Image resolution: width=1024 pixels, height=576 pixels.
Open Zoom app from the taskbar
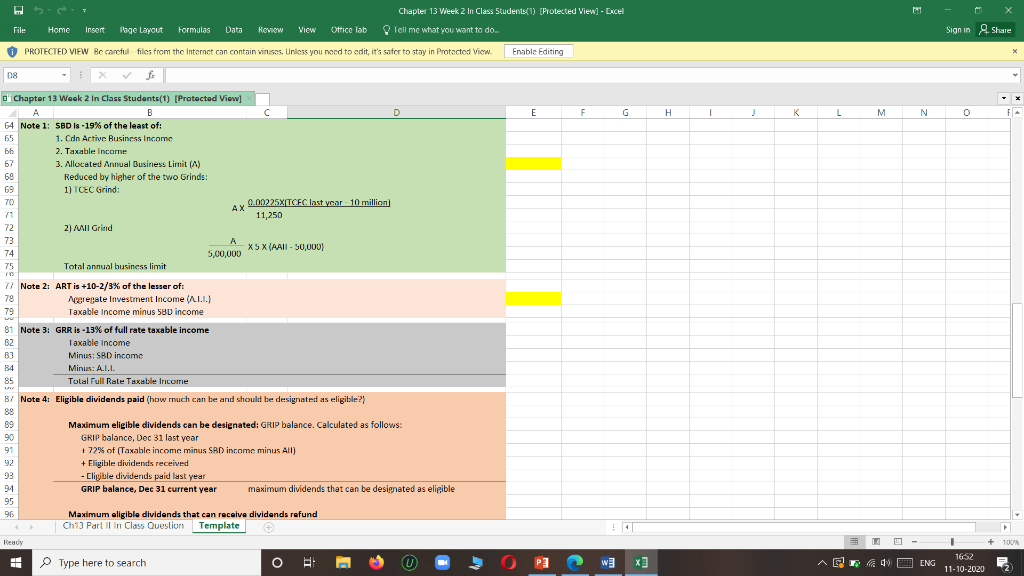pyautogui.click(x=442, y=562)
